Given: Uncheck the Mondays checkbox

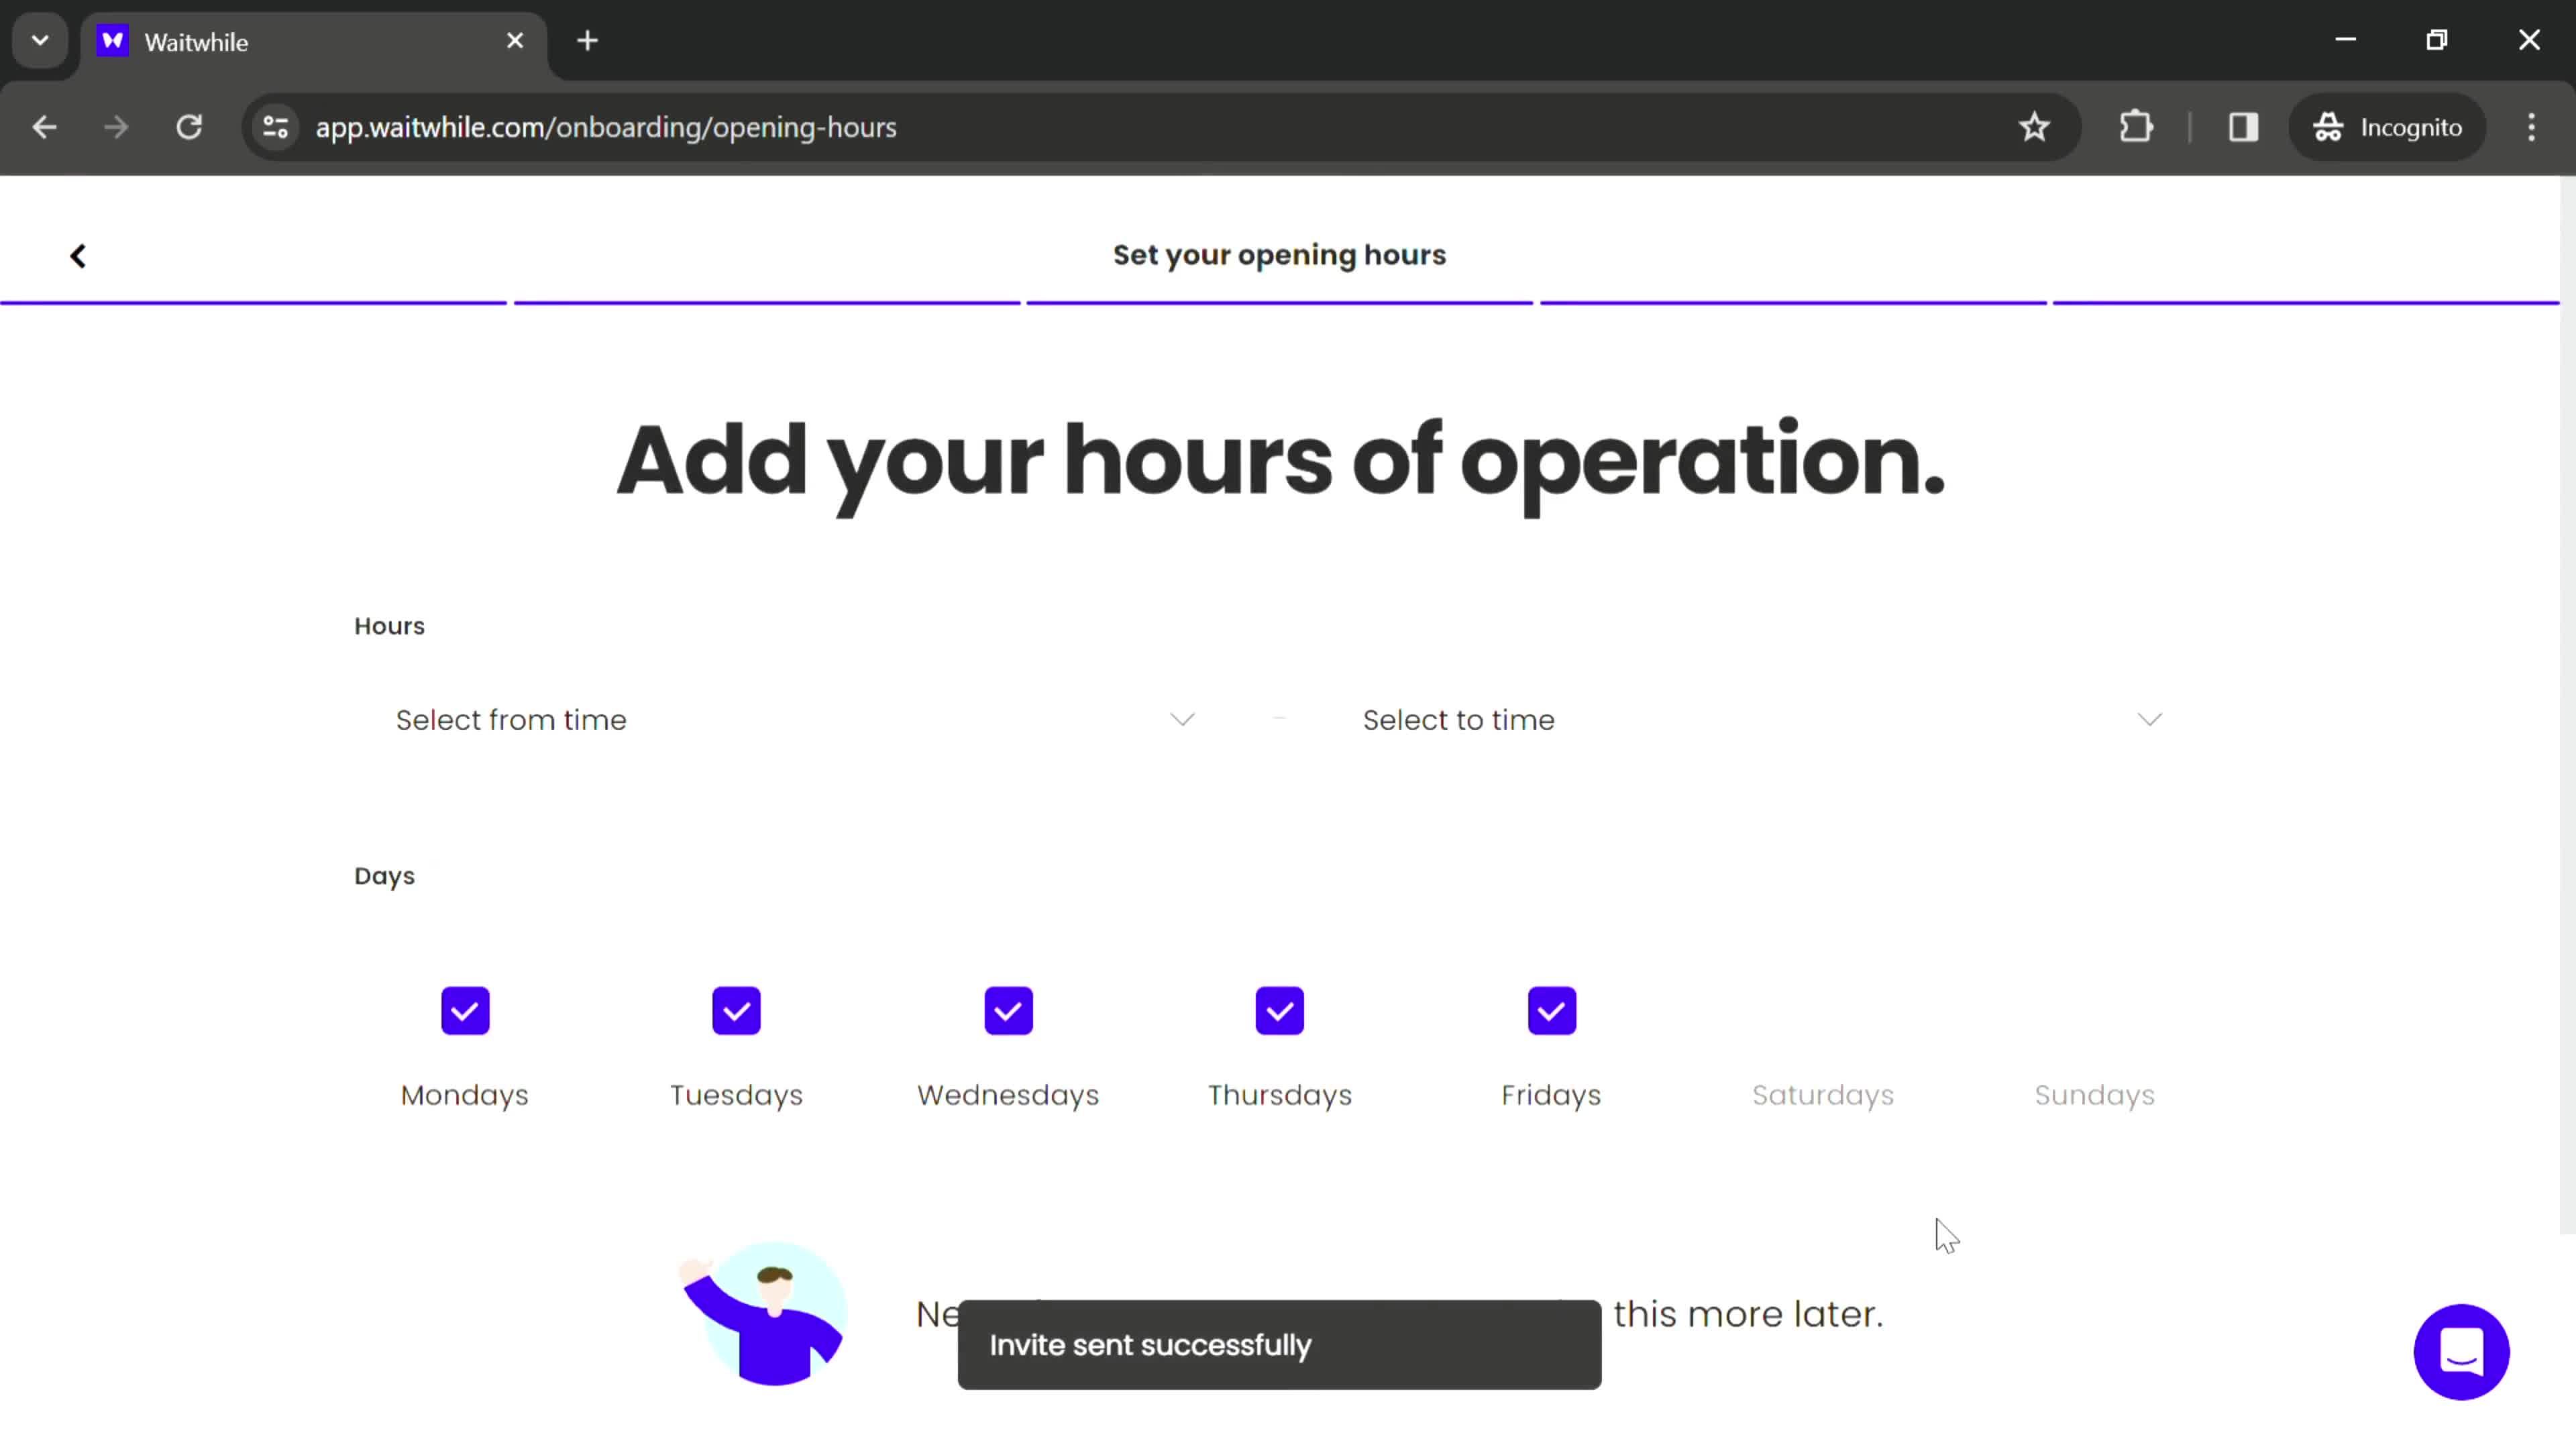Looking at the screenshot, I should click(x=465, y=1011).
